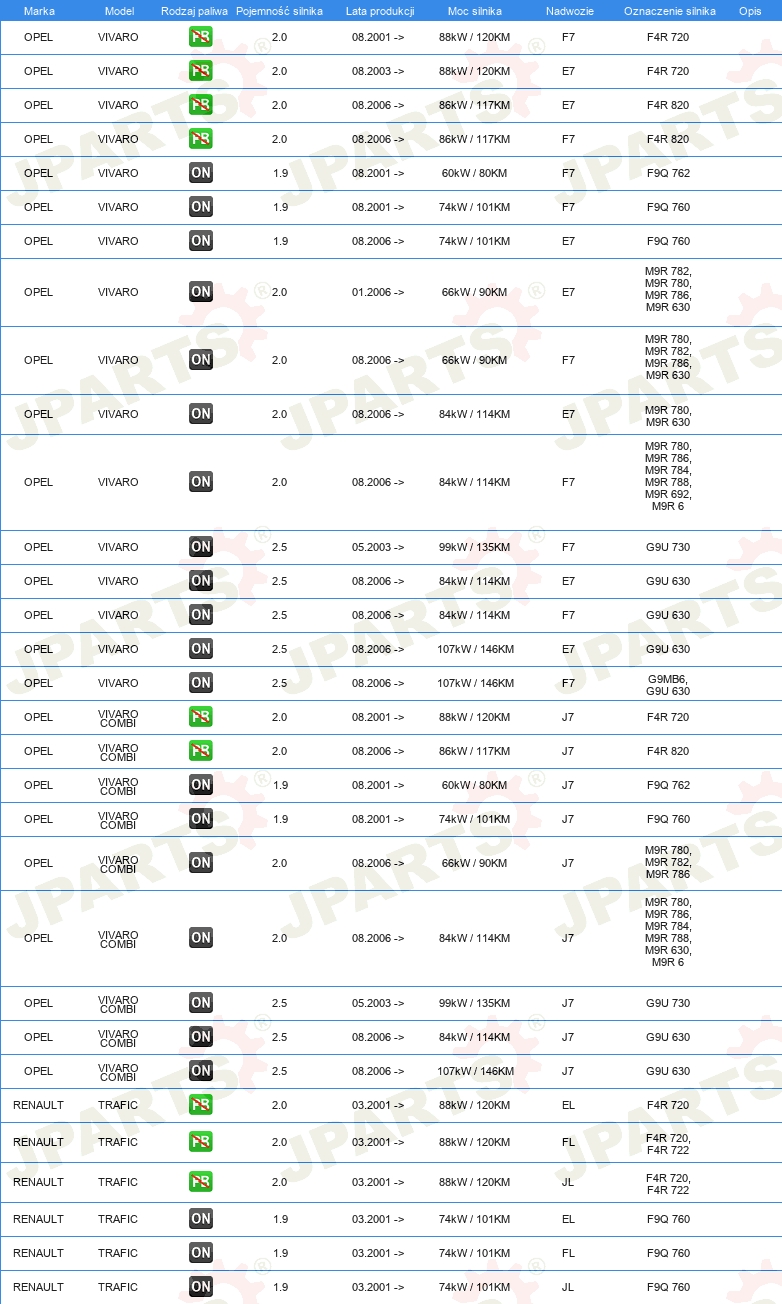Click the Marka column header
782x1304 pixels.
pyautogui.click(x=39, y=11)
